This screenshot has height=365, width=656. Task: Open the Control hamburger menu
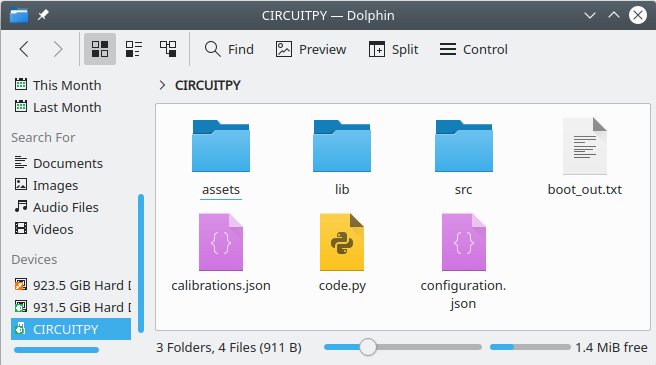click(x=473, y=49)
